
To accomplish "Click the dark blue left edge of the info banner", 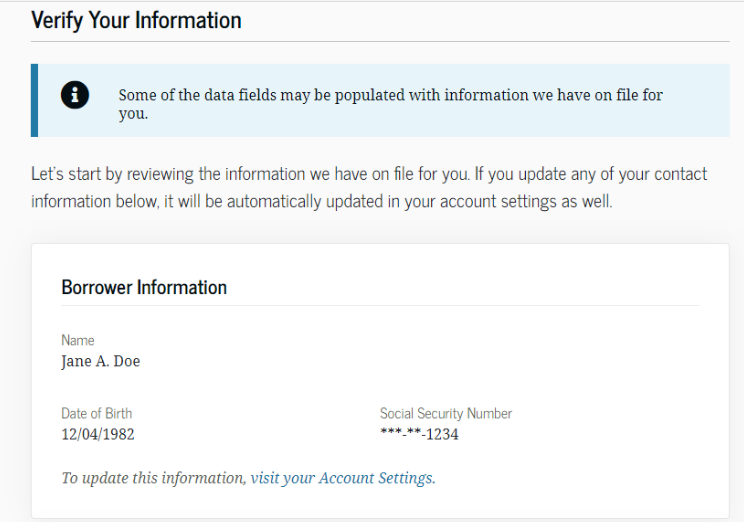I will 35,100.
